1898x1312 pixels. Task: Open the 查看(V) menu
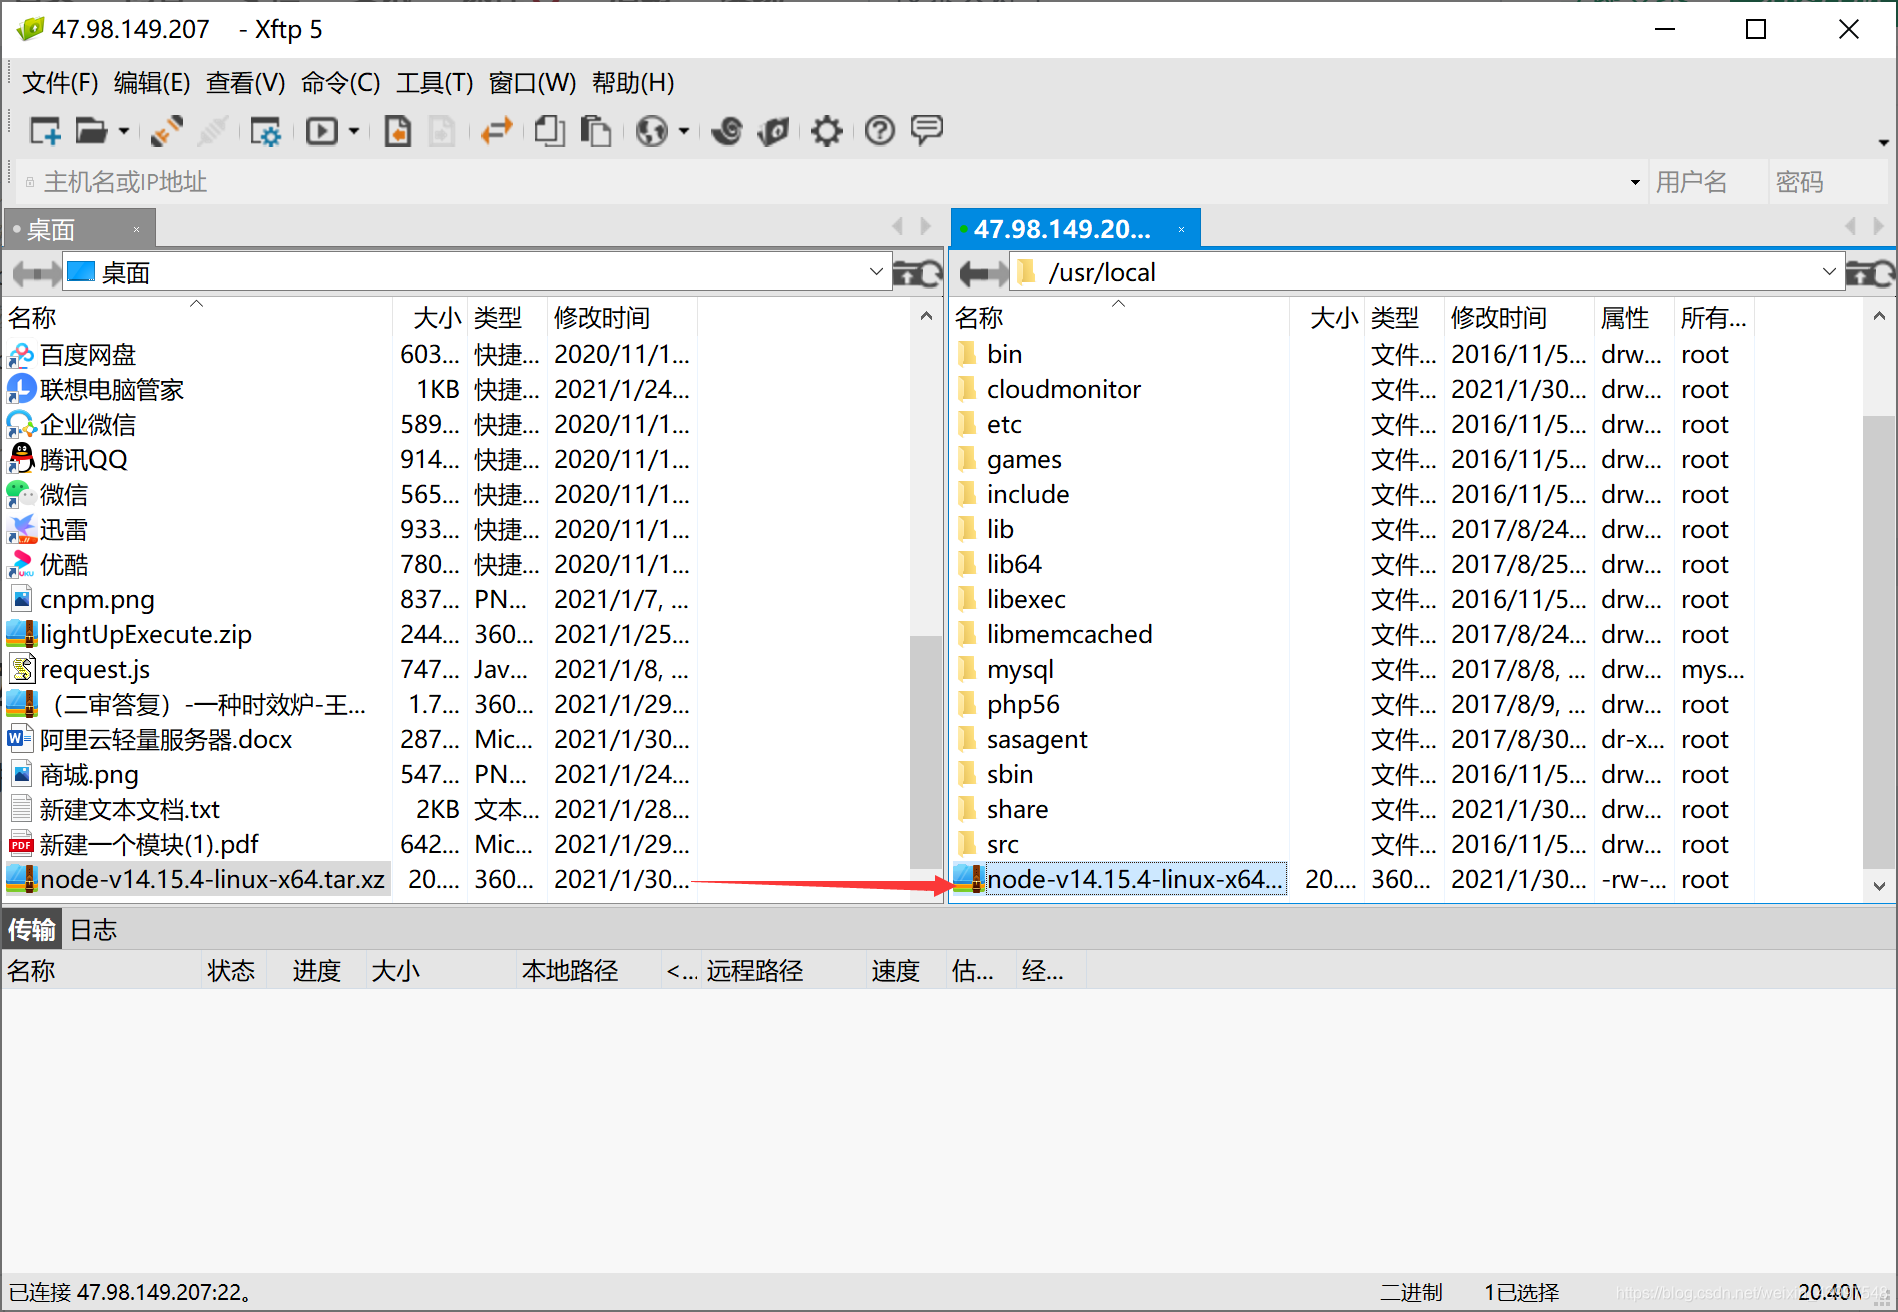point(246,83)
